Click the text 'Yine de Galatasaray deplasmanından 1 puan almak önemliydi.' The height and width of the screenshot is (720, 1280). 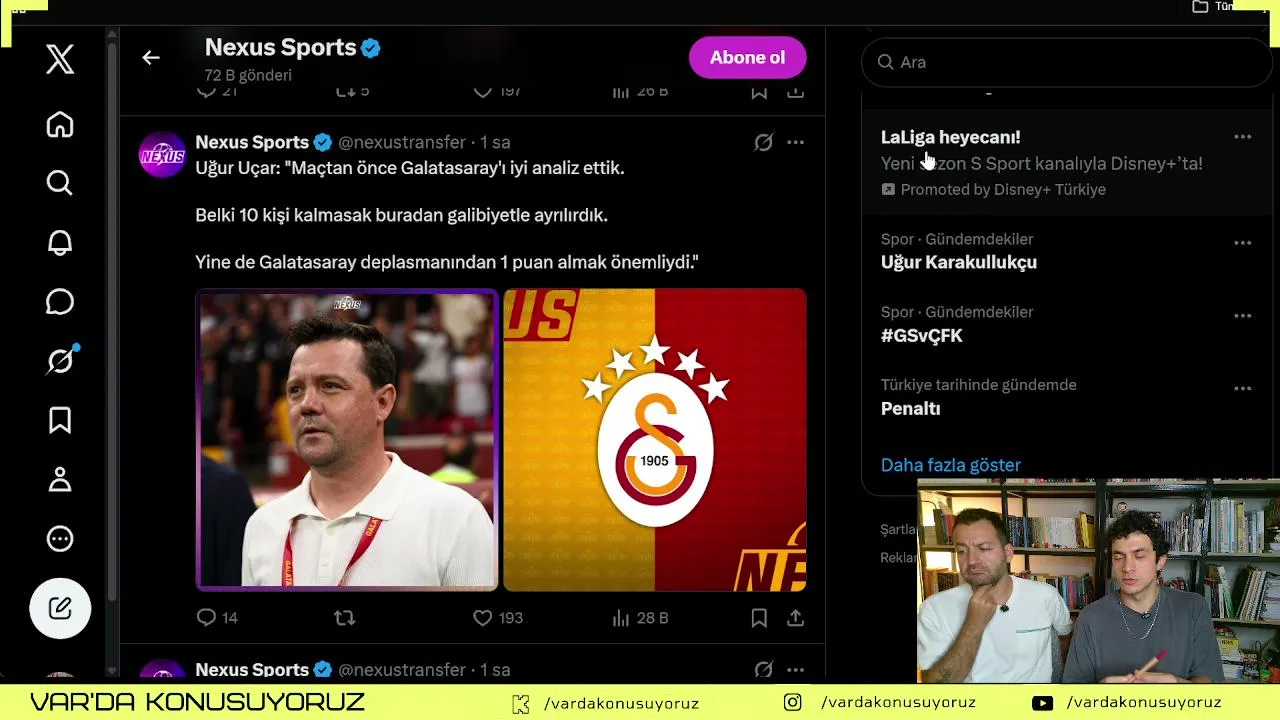[447, 262]
